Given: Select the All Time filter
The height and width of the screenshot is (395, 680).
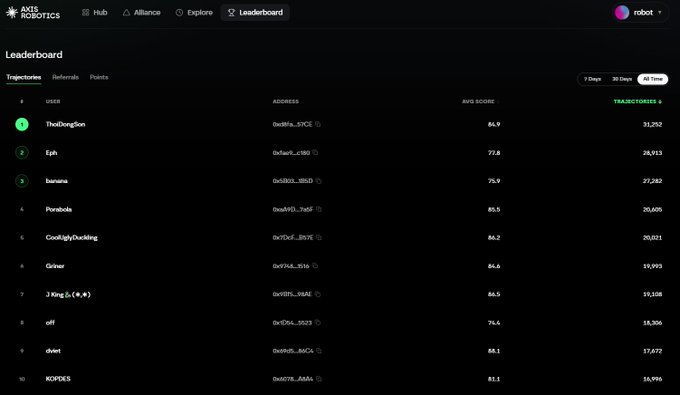Looking at the screenshot, I should coord(652,79).
